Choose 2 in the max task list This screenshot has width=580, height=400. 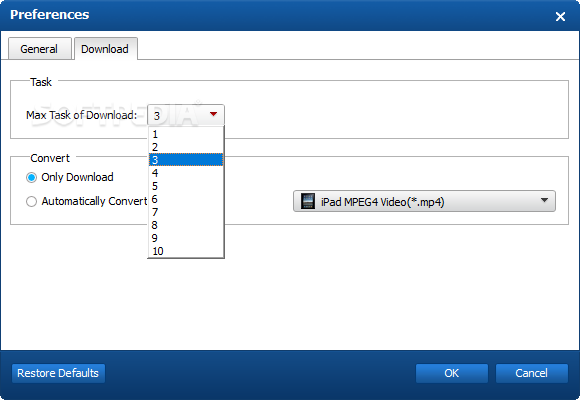point(186,147)
